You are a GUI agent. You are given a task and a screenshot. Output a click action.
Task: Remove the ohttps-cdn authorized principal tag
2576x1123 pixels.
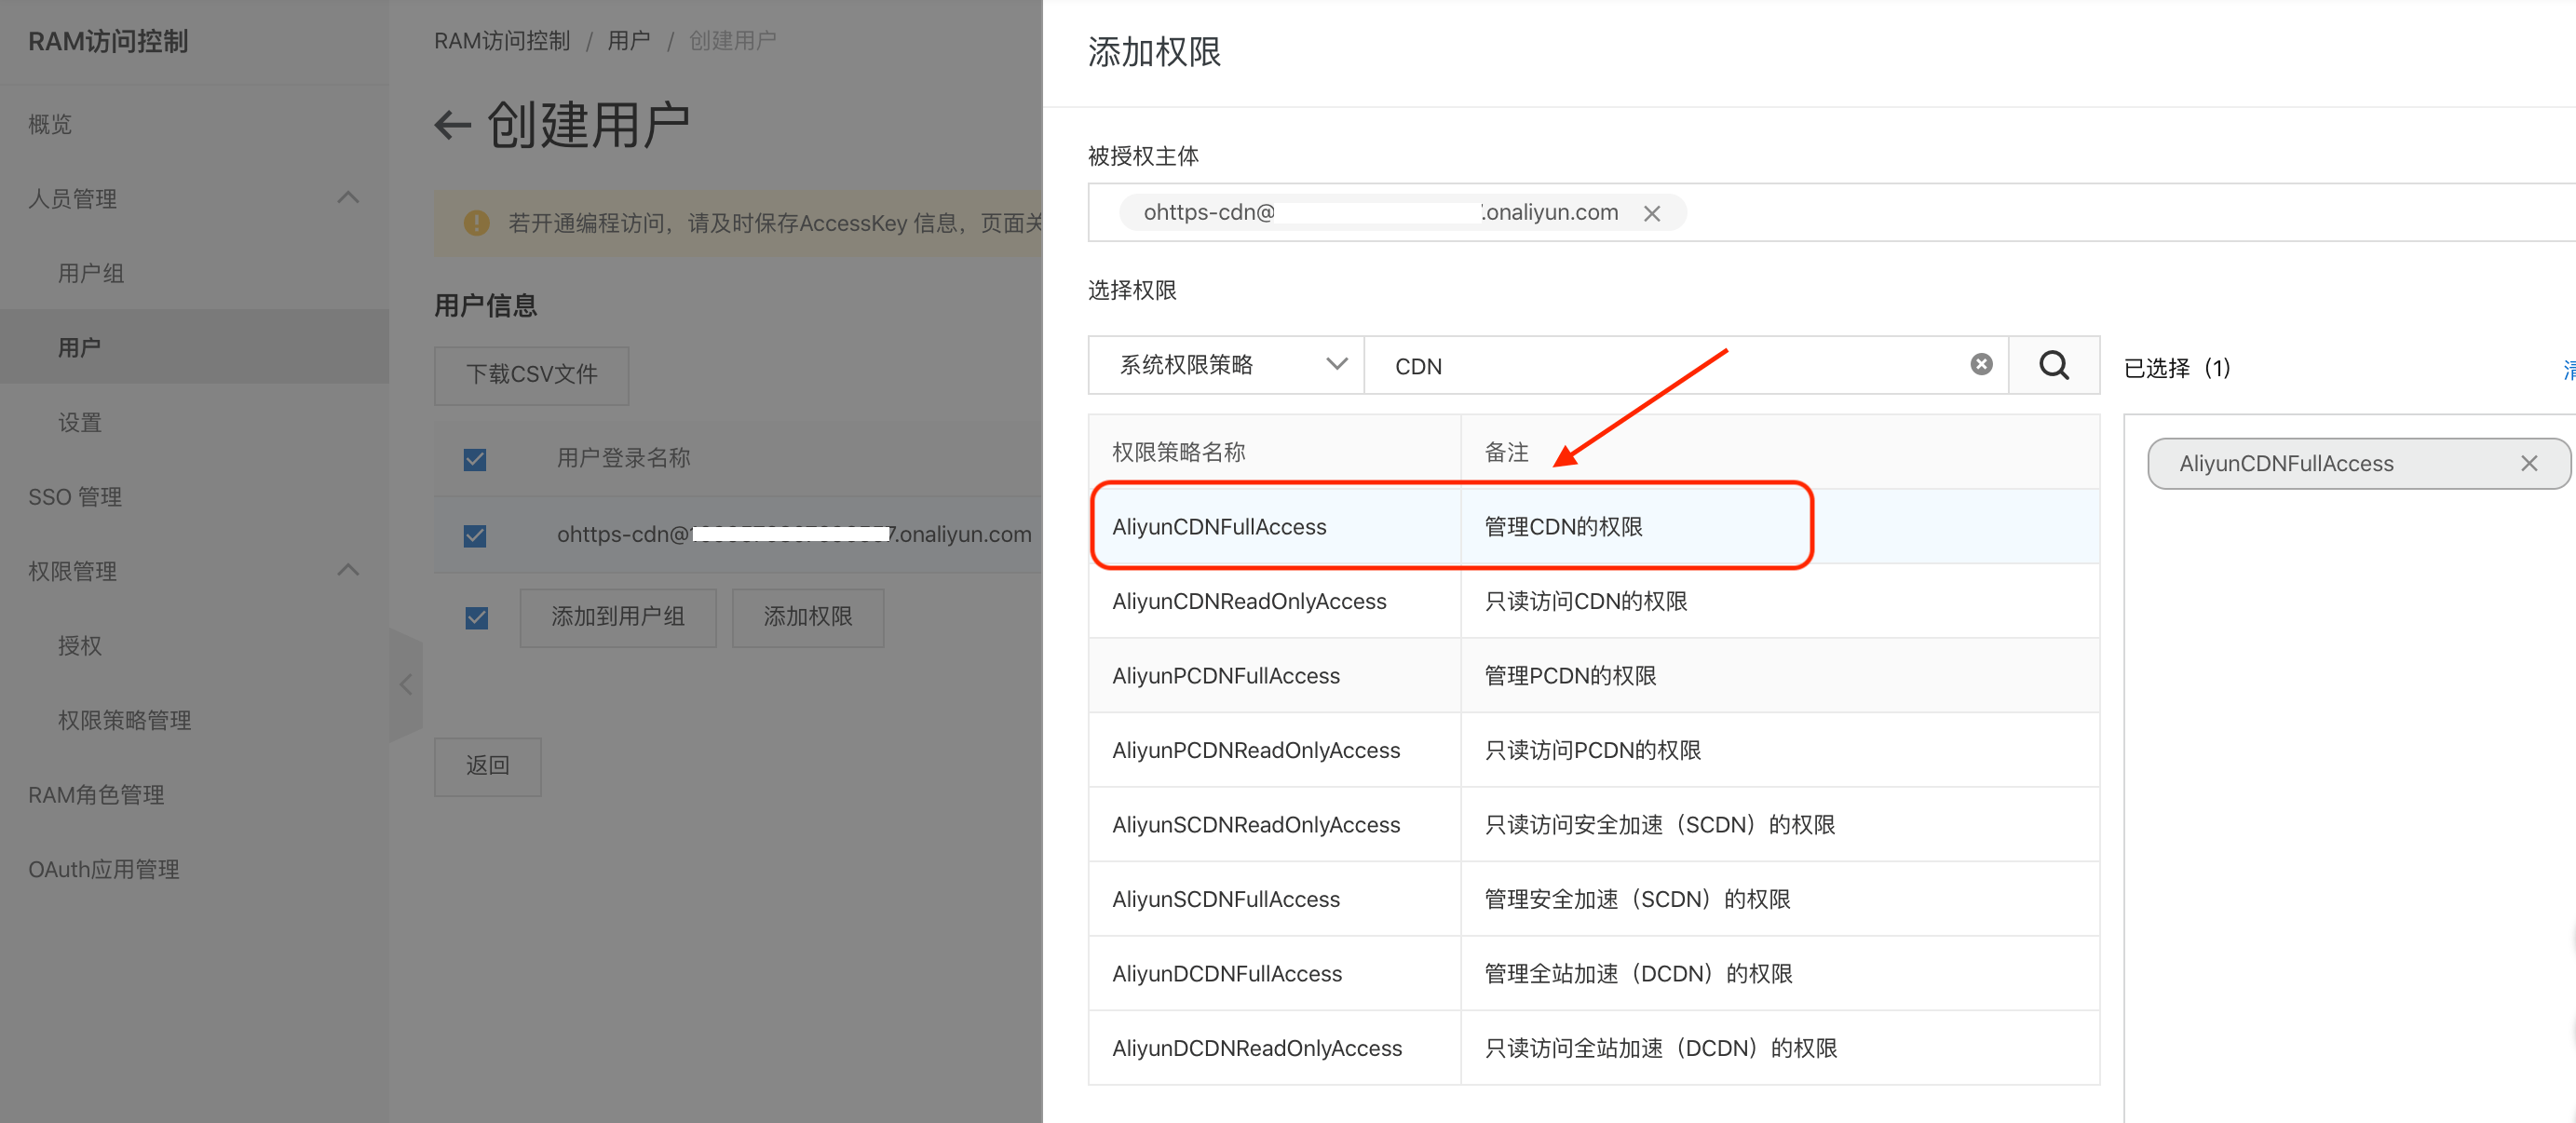click(x=1652, y=213)
